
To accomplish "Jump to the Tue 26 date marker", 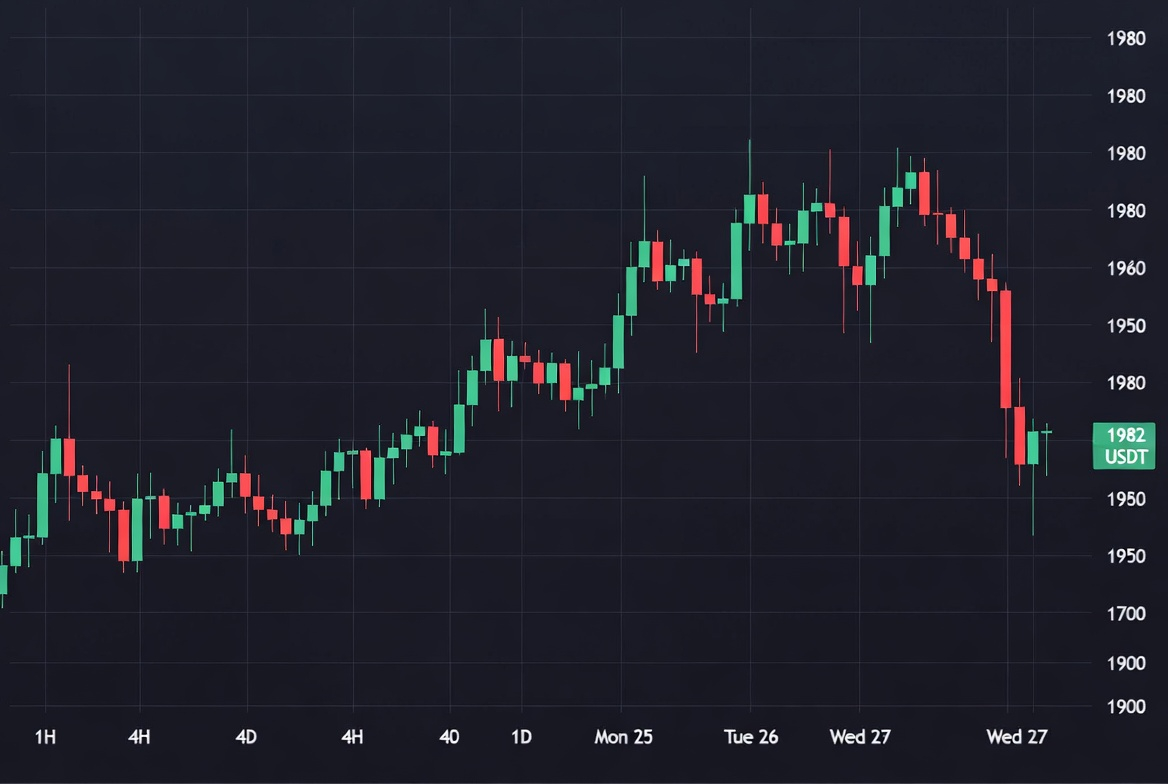I will (x=751, y=737).
